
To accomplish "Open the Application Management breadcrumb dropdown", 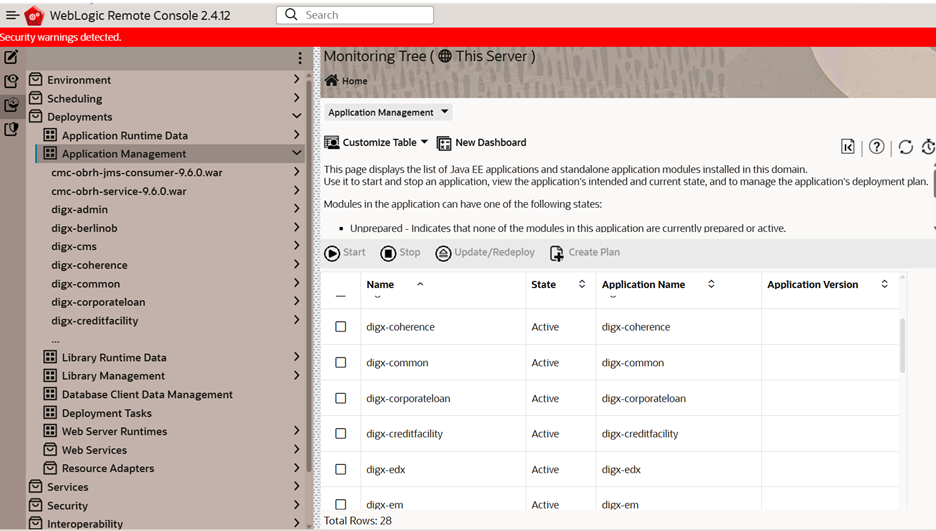I will pyautogui.click(x=388, y=112).
